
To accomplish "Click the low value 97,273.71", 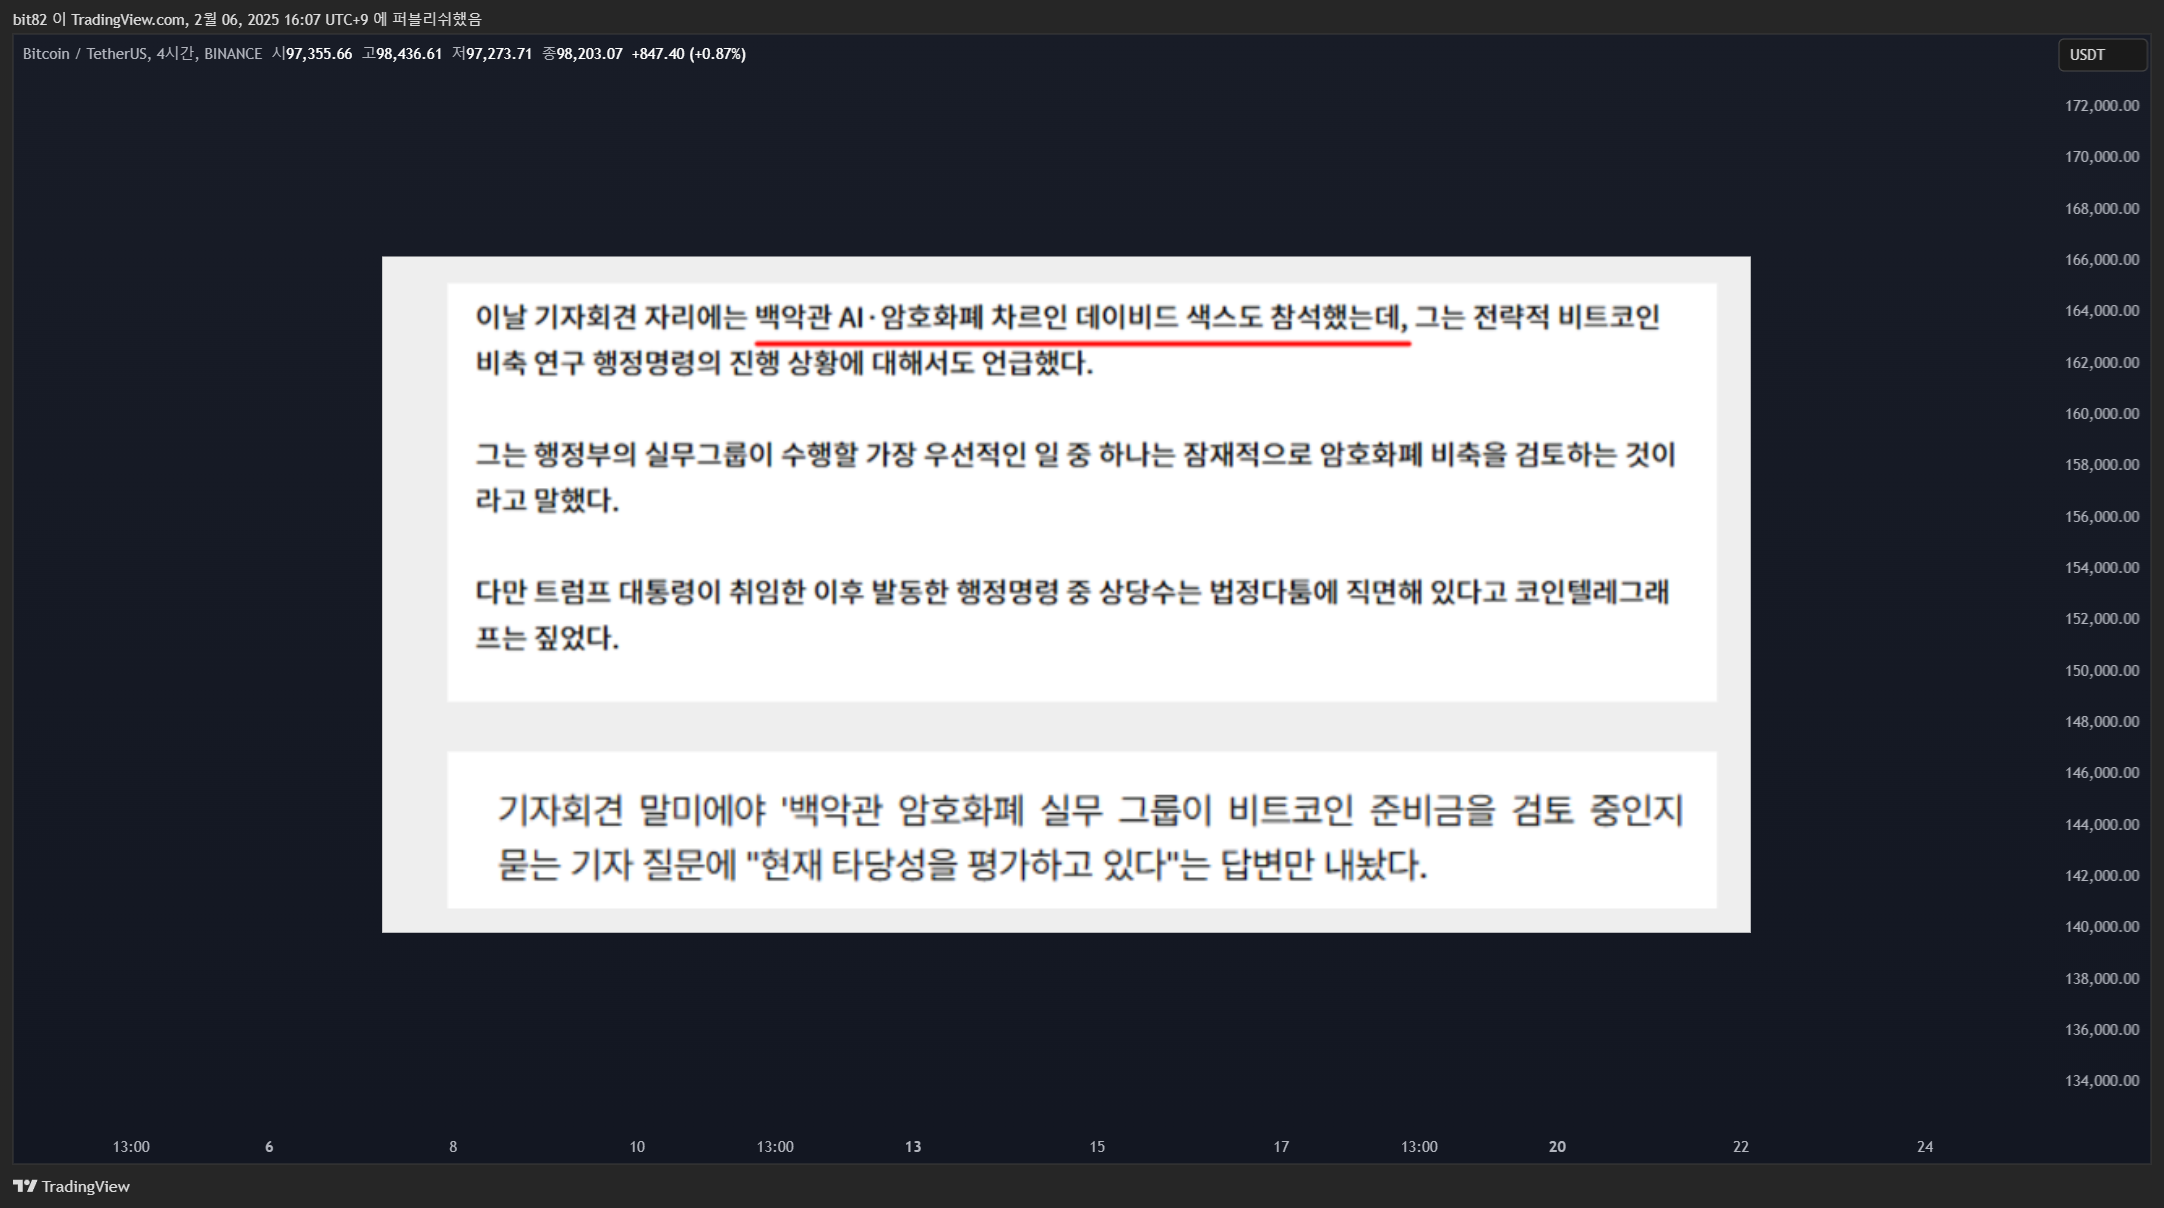I will 499,54.
